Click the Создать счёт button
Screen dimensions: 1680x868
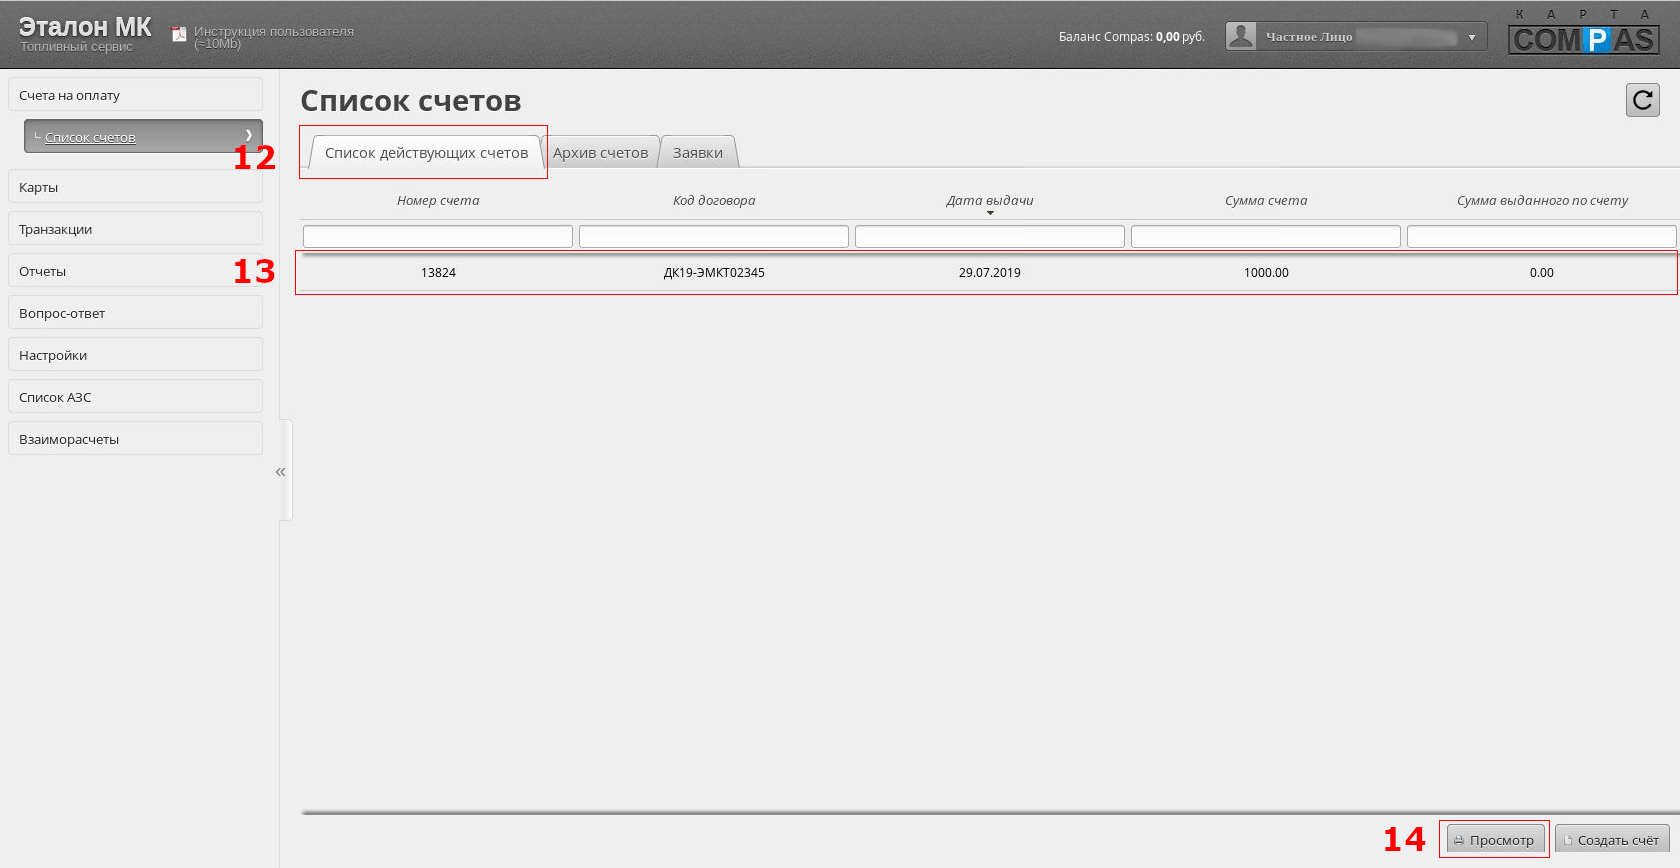(x=1612, y=840)
